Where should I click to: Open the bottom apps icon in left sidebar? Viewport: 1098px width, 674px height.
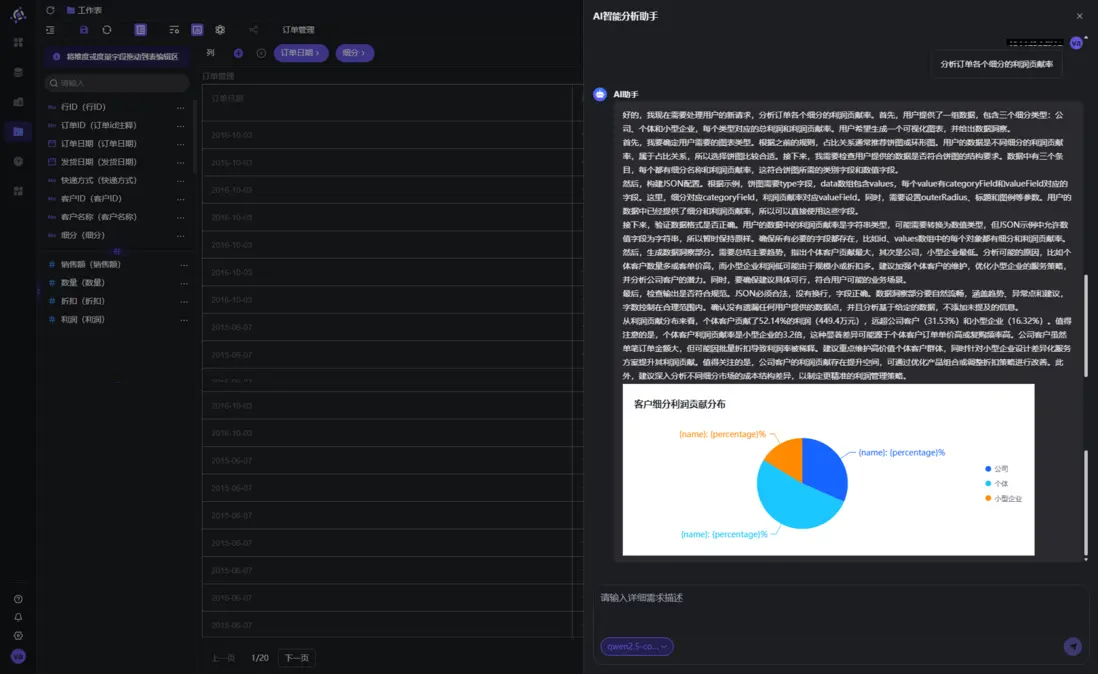(x=18, y=191)
